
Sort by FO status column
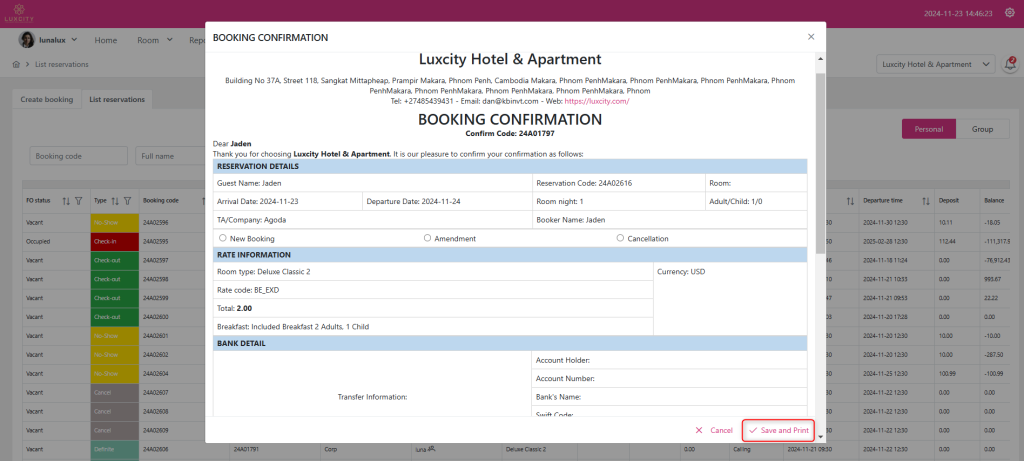(x=66, y=200)
